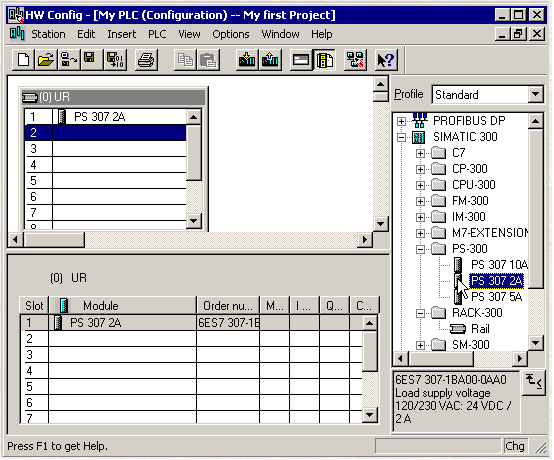This screenshot has height=460, width=554.
Task: Expand the FM-300 folder
Action: pos(420,201)
